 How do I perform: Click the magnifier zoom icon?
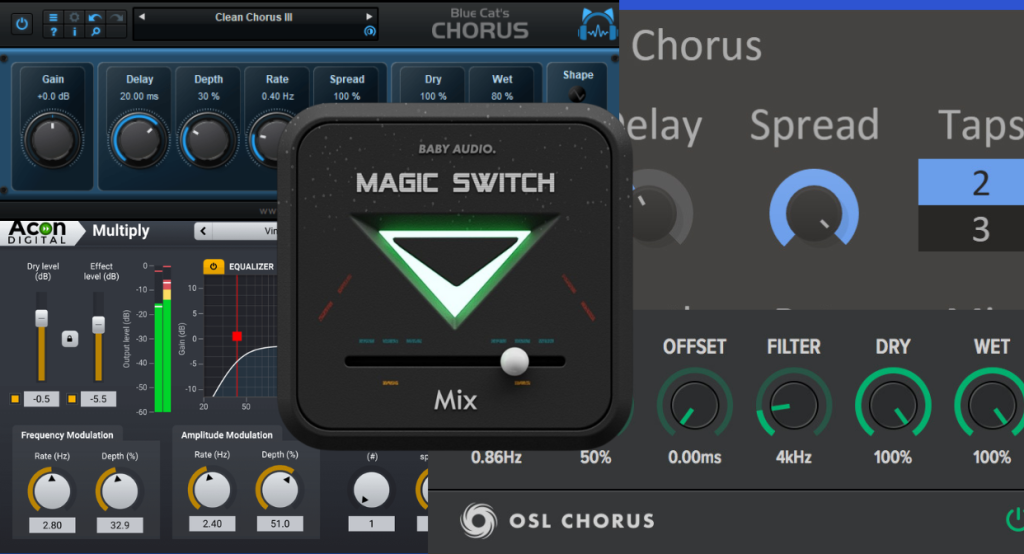(x=95, y=32)
